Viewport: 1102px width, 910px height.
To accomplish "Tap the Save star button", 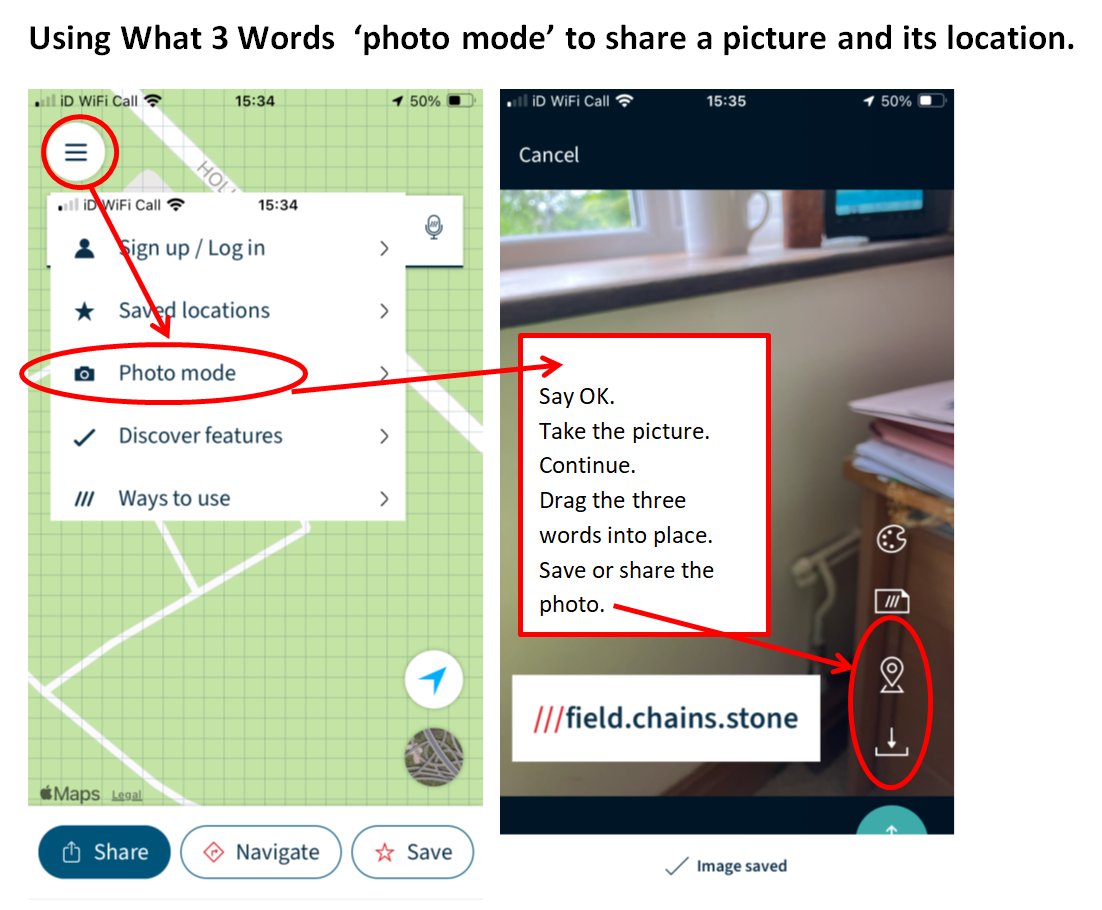I will (413, 852).
